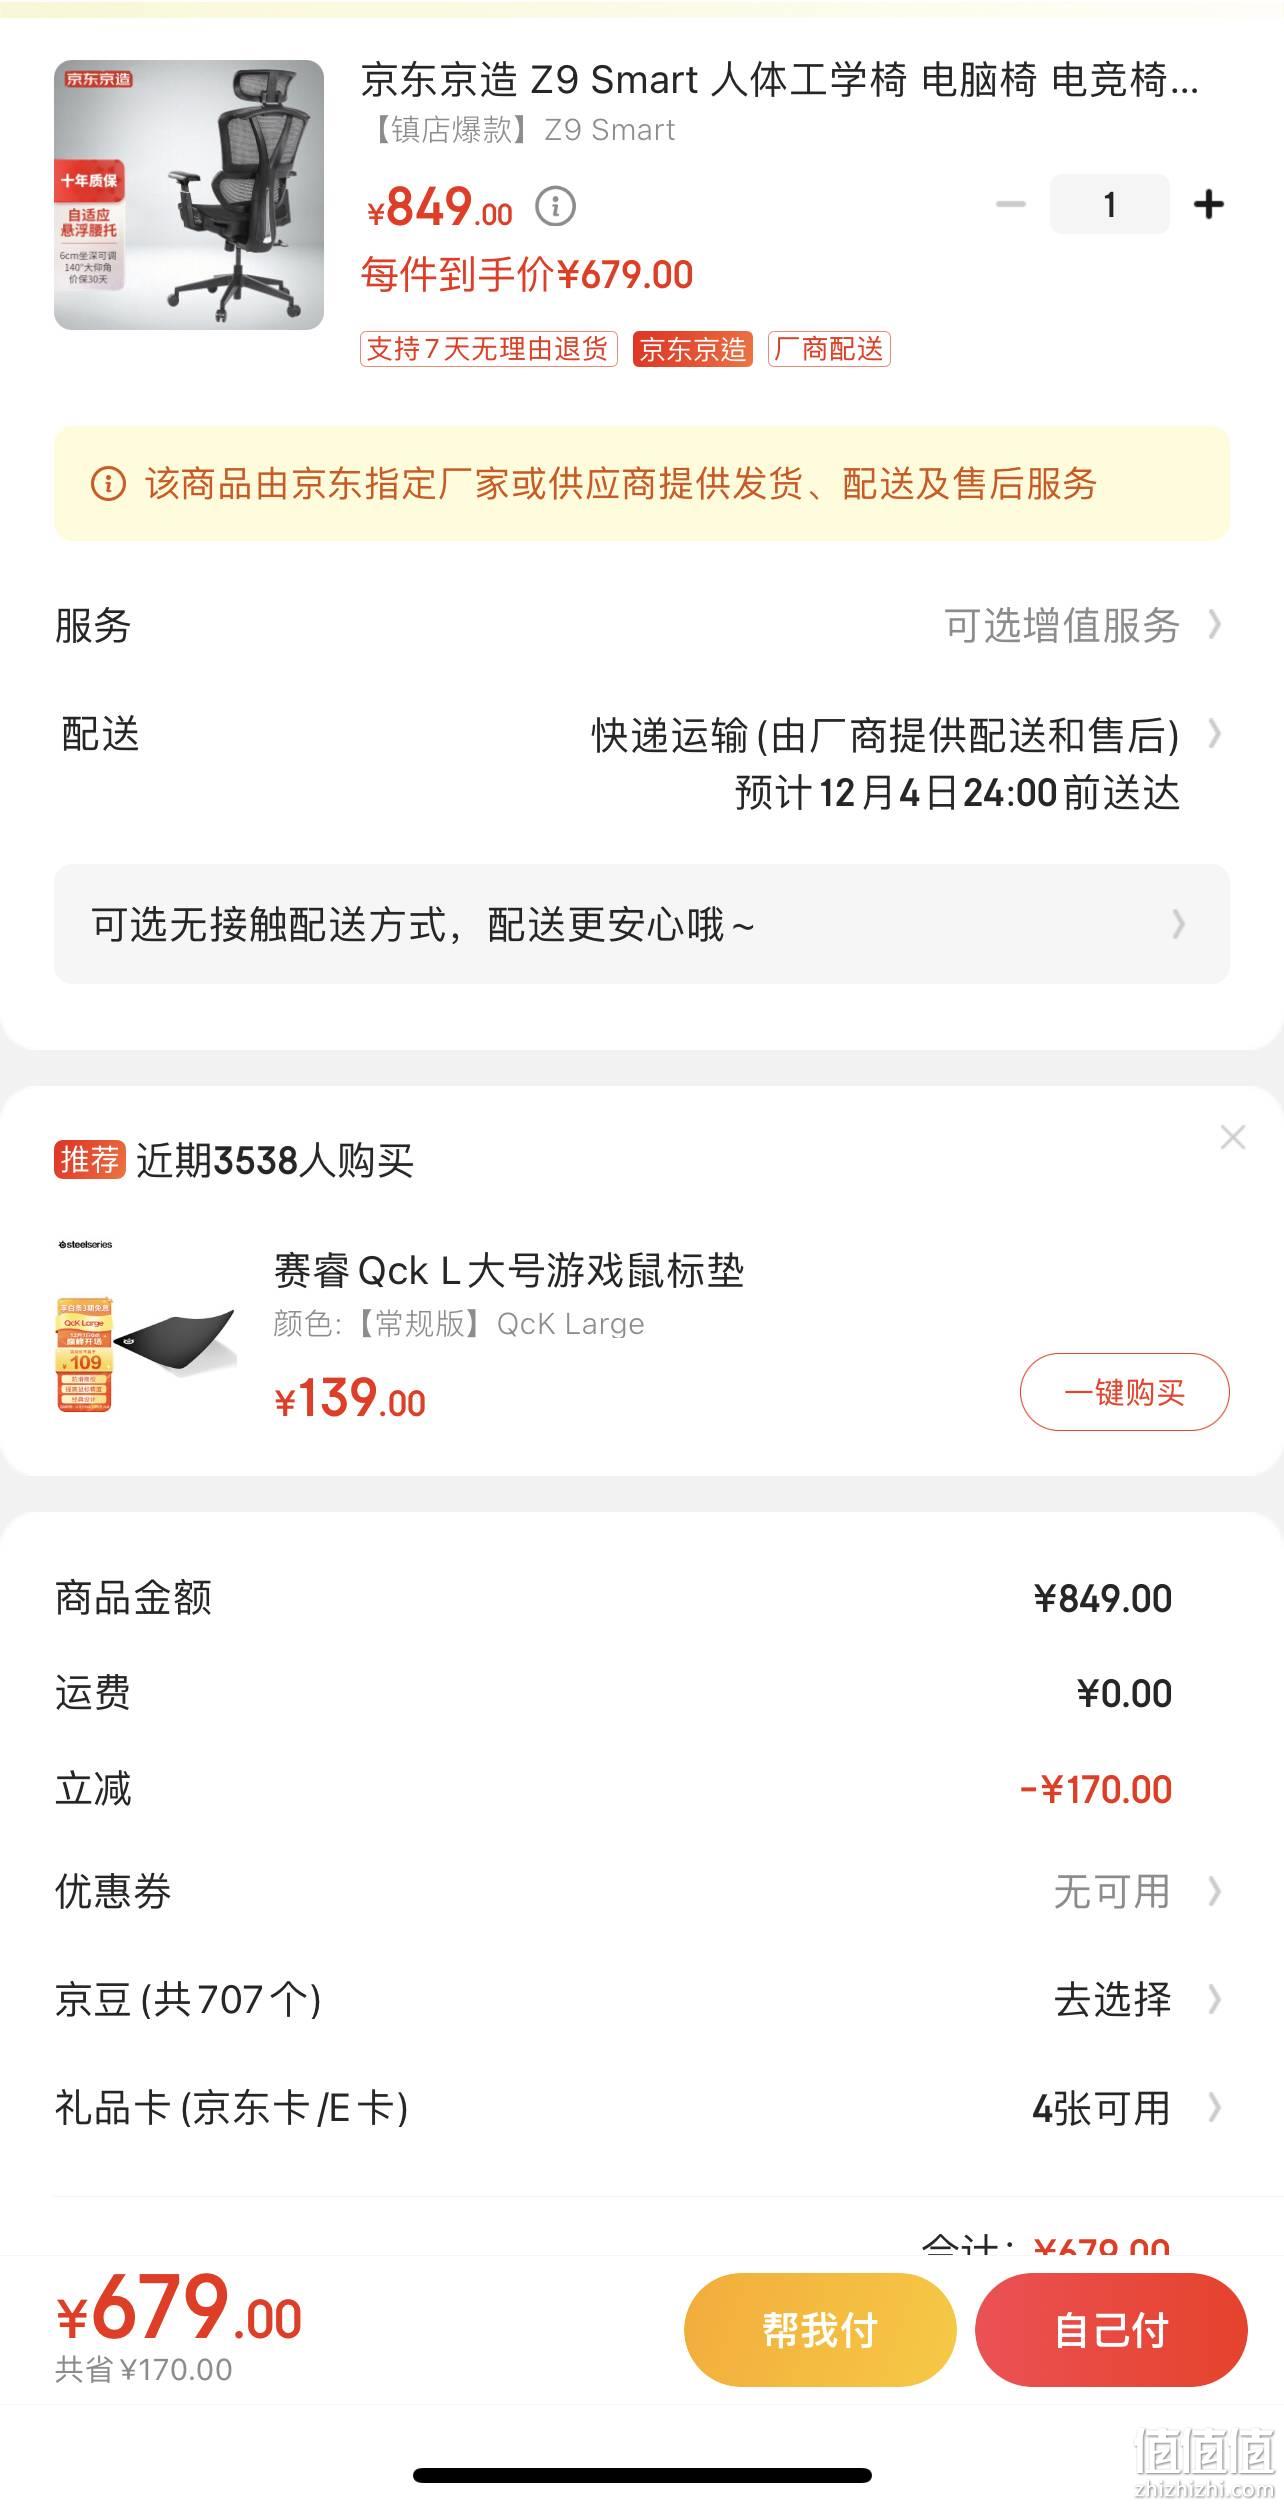This screenshot has height=2507, width=1284.
Task: Click the quantity input field showing 1
Action: coord(1109,204)
